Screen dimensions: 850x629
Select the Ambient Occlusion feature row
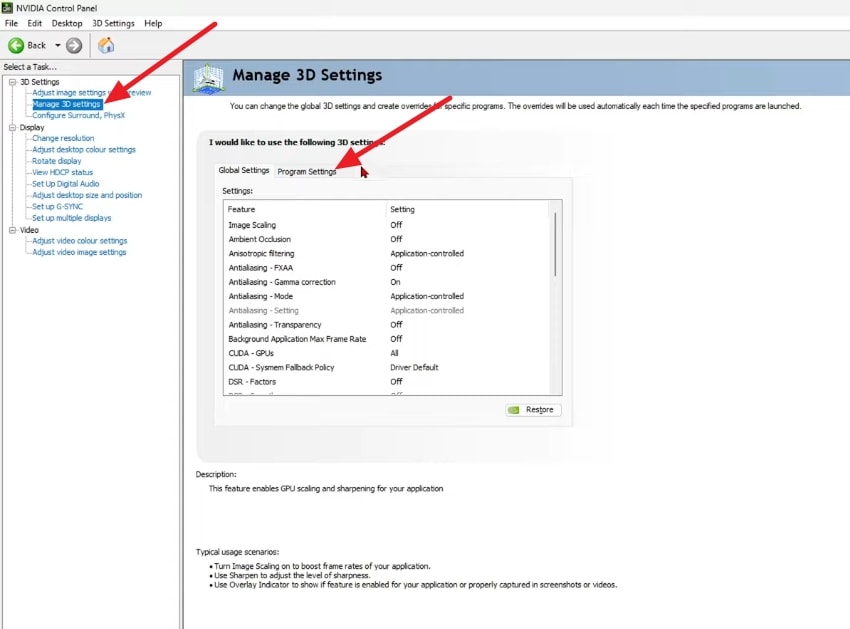387,239
